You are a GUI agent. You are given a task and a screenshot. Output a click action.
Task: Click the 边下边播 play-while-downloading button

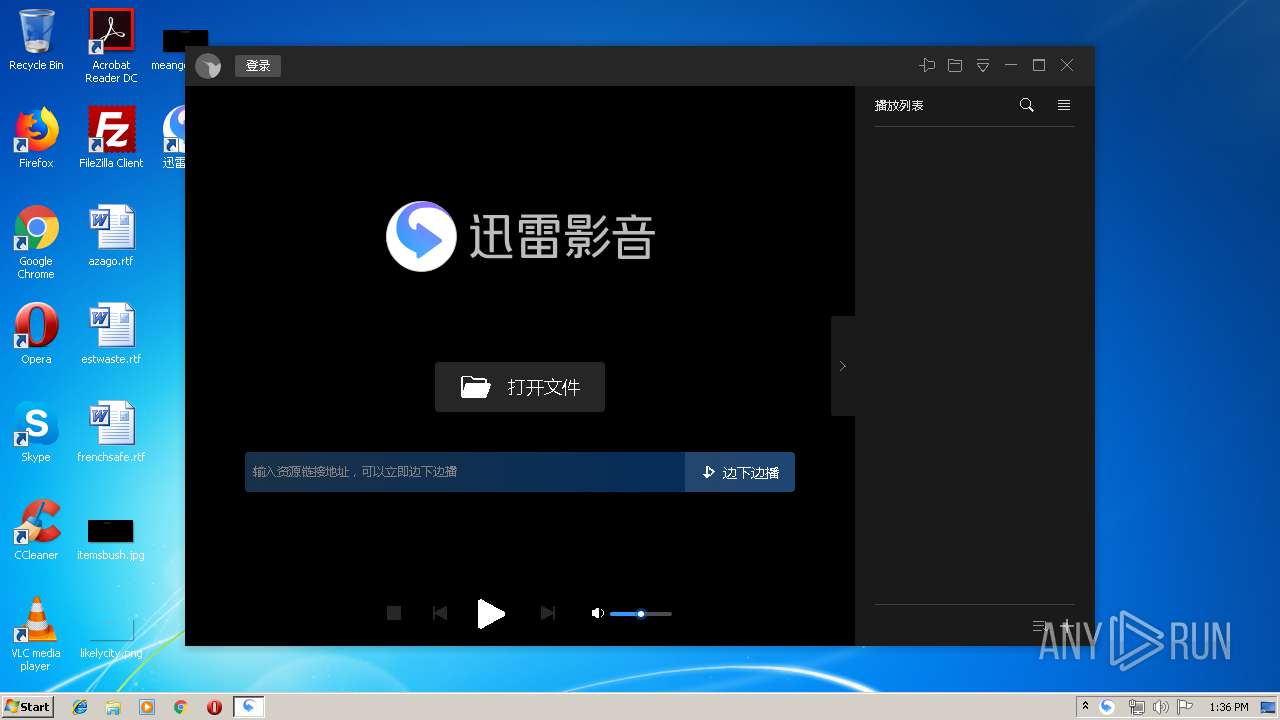740,472
